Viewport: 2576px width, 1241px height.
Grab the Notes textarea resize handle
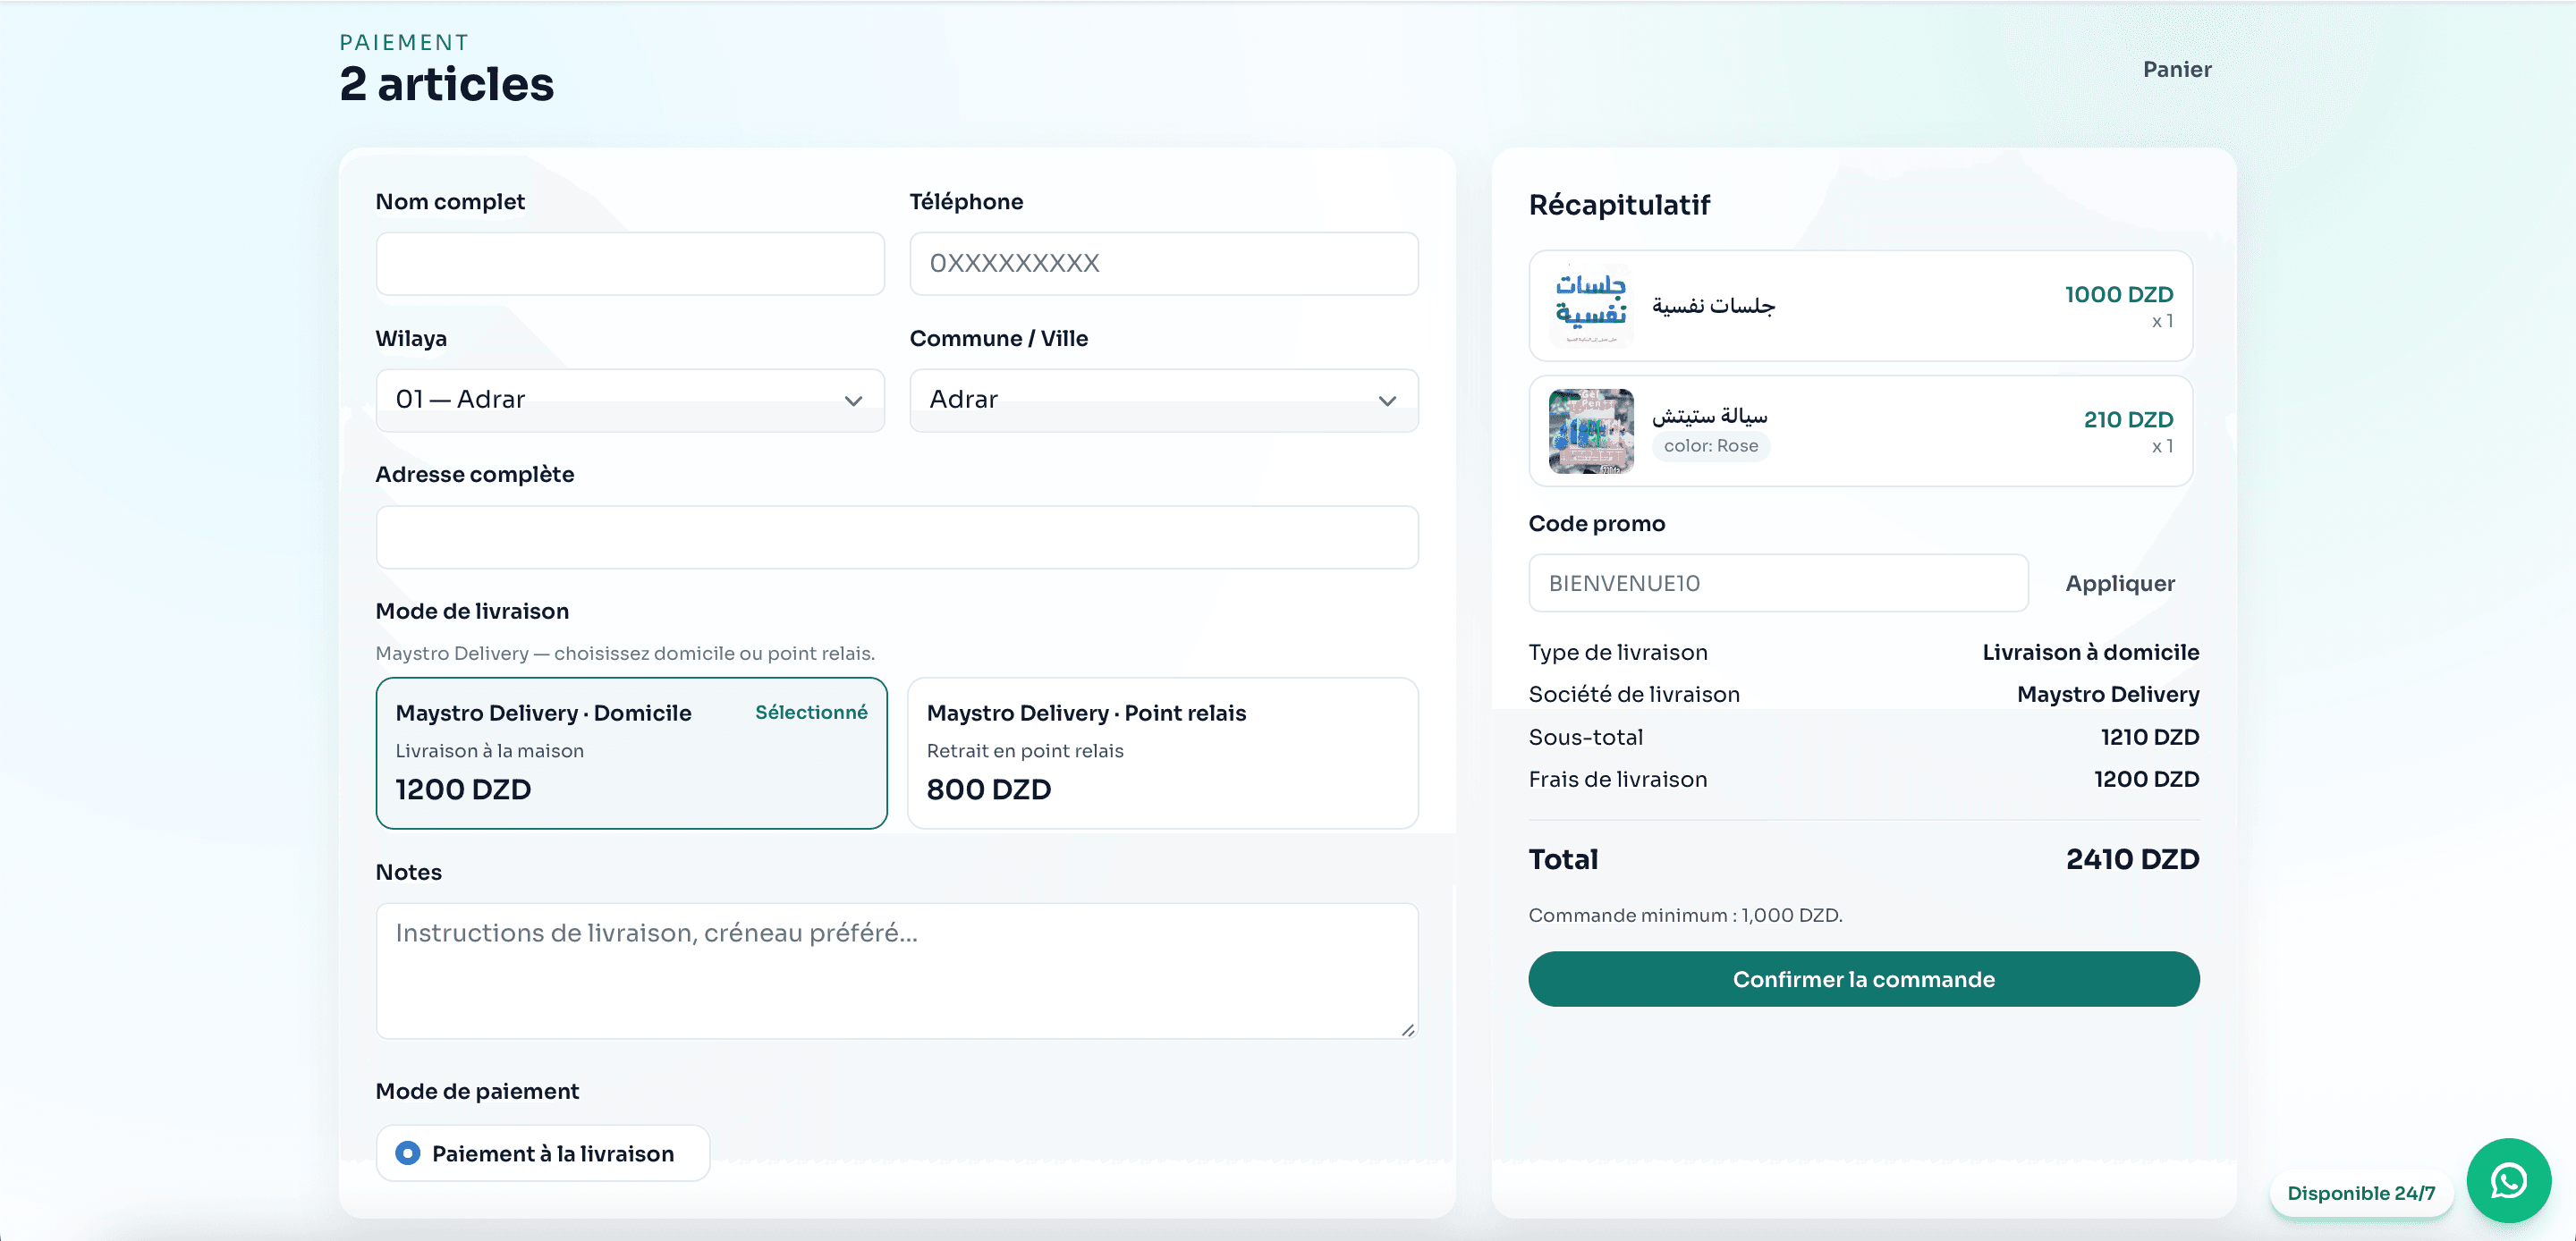(1407, 1029)
